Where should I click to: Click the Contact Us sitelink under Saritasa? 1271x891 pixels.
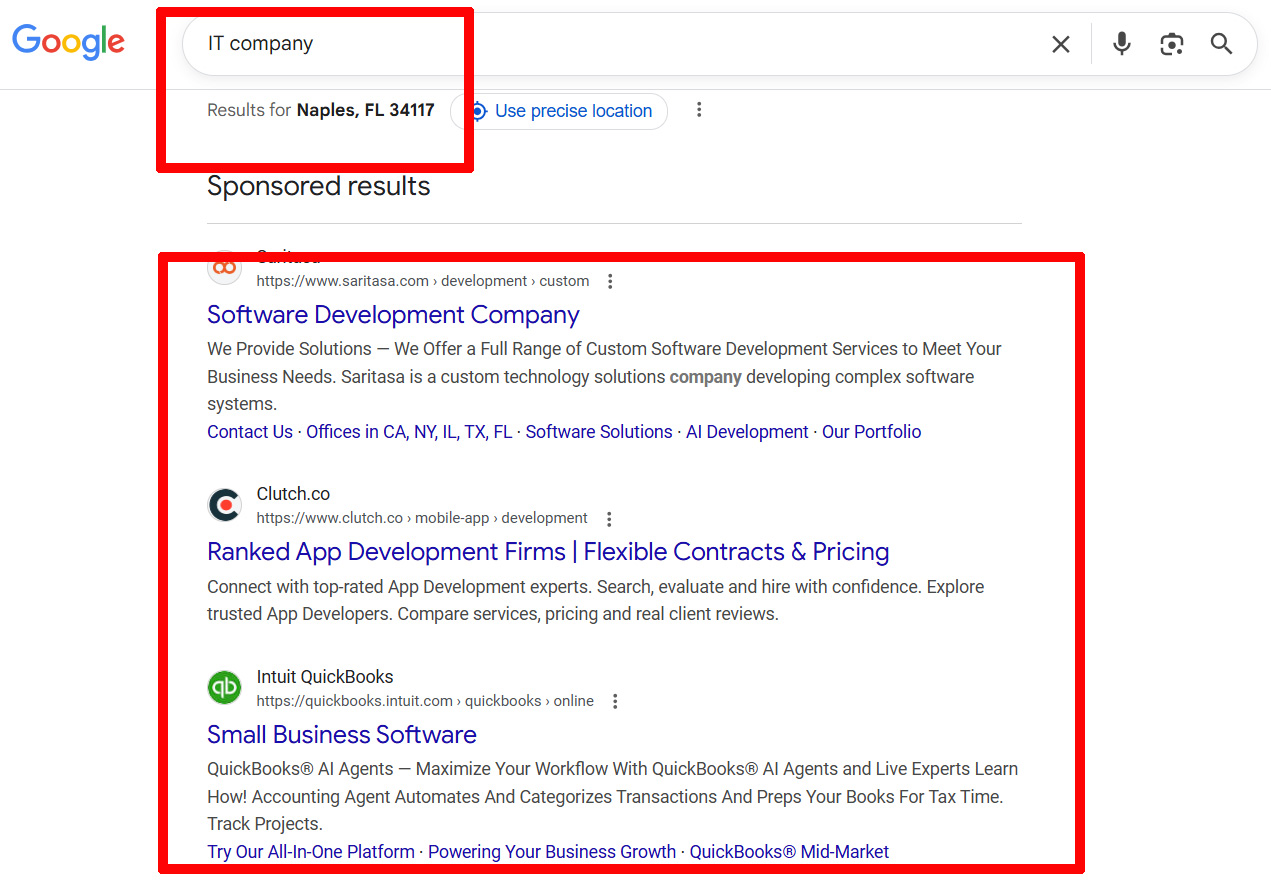point(249,431)
